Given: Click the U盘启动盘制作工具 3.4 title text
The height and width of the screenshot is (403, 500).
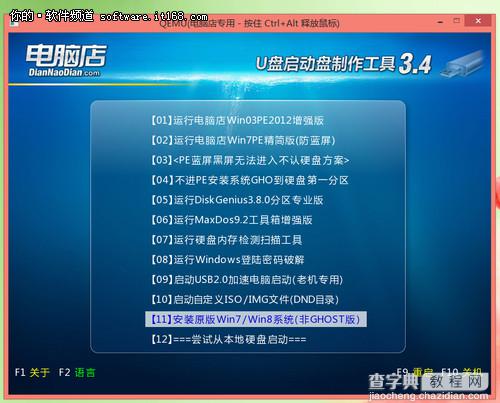Looking at the screenshot, I should click(344, 63).
